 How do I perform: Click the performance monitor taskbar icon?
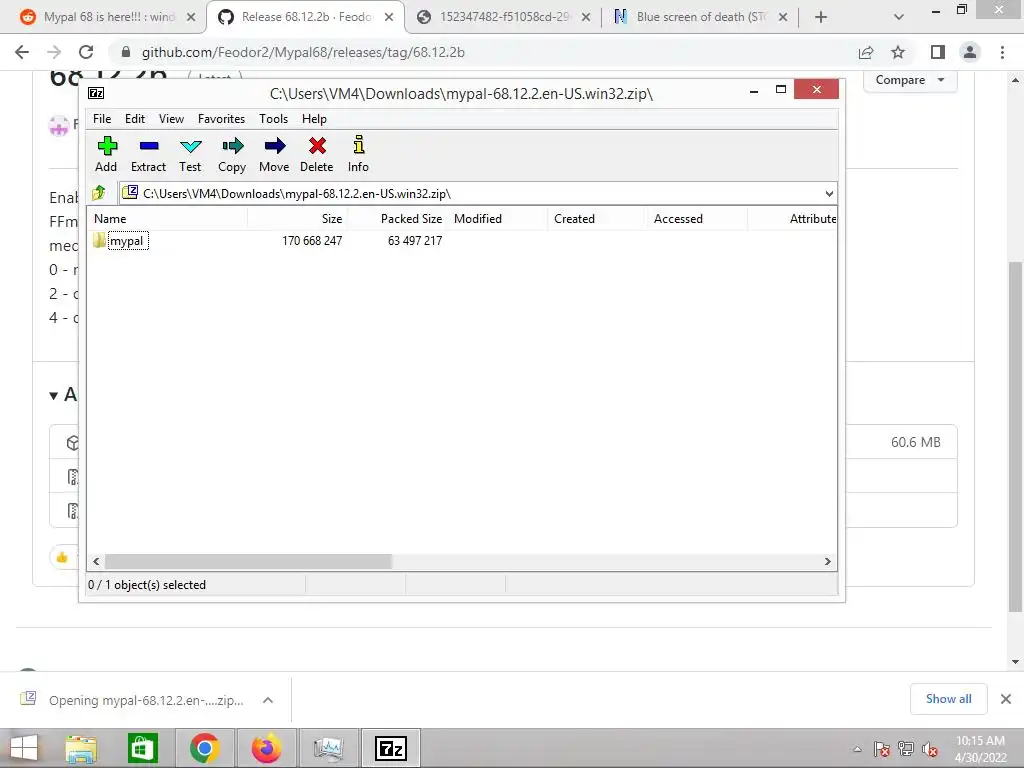click(x=328, y=748)
